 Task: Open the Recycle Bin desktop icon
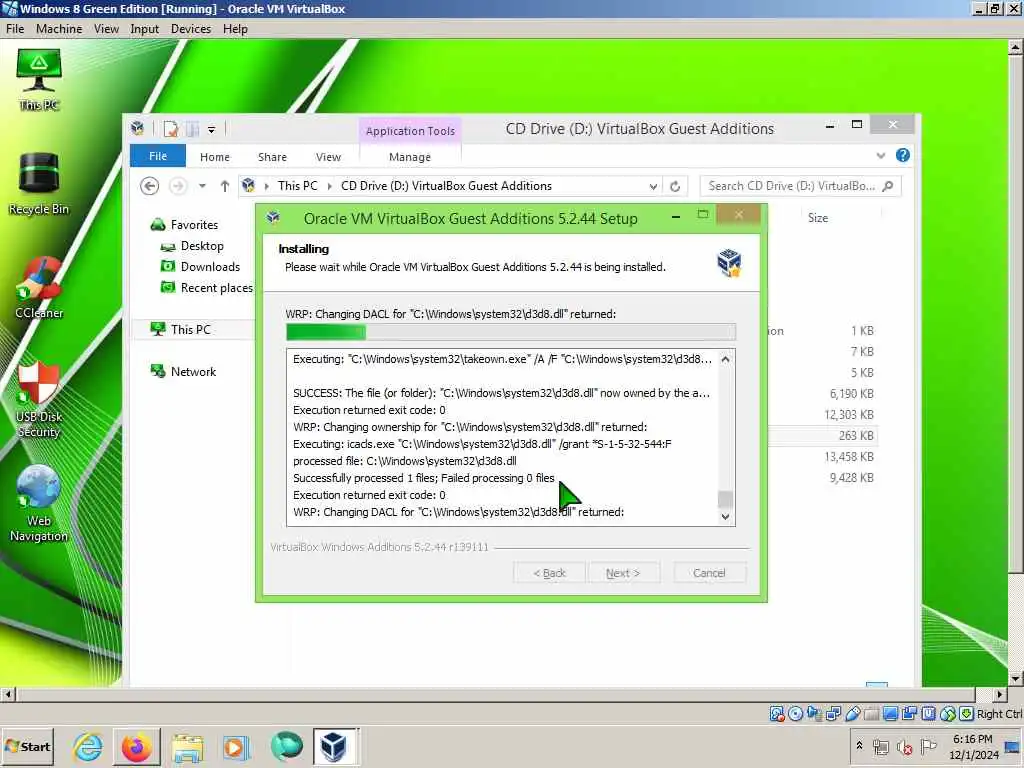(x=39, y=184)
